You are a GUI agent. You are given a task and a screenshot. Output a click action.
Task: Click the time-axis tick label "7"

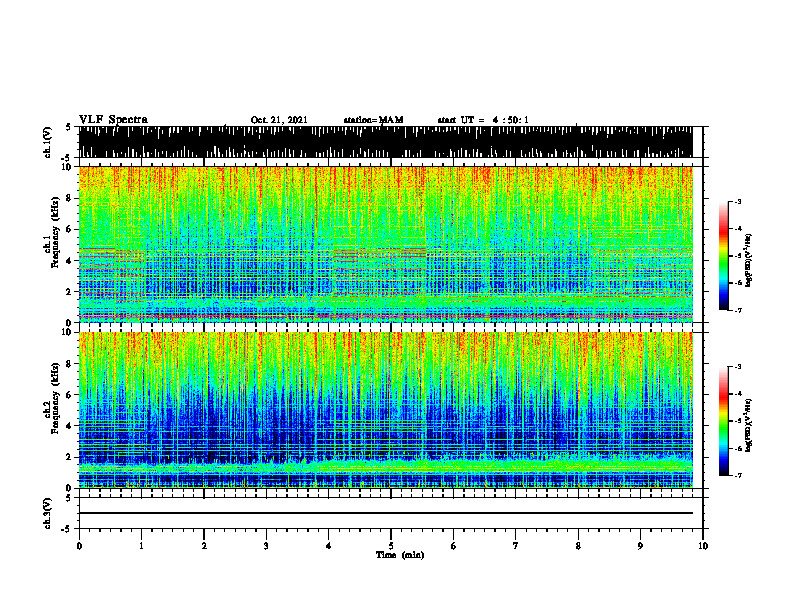click(516, 546)
